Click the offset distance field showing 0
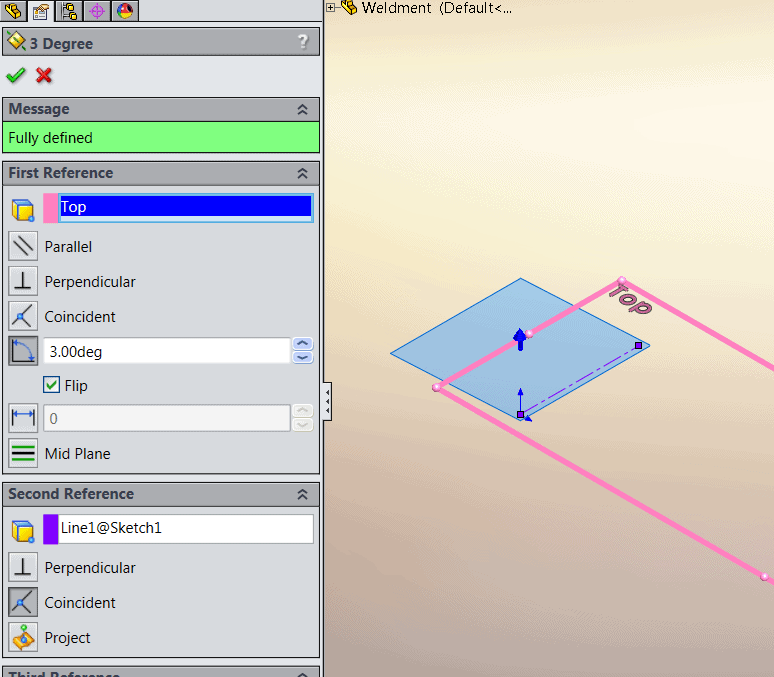The width and height of the screenshot is (774, 677). coord(167,418)
